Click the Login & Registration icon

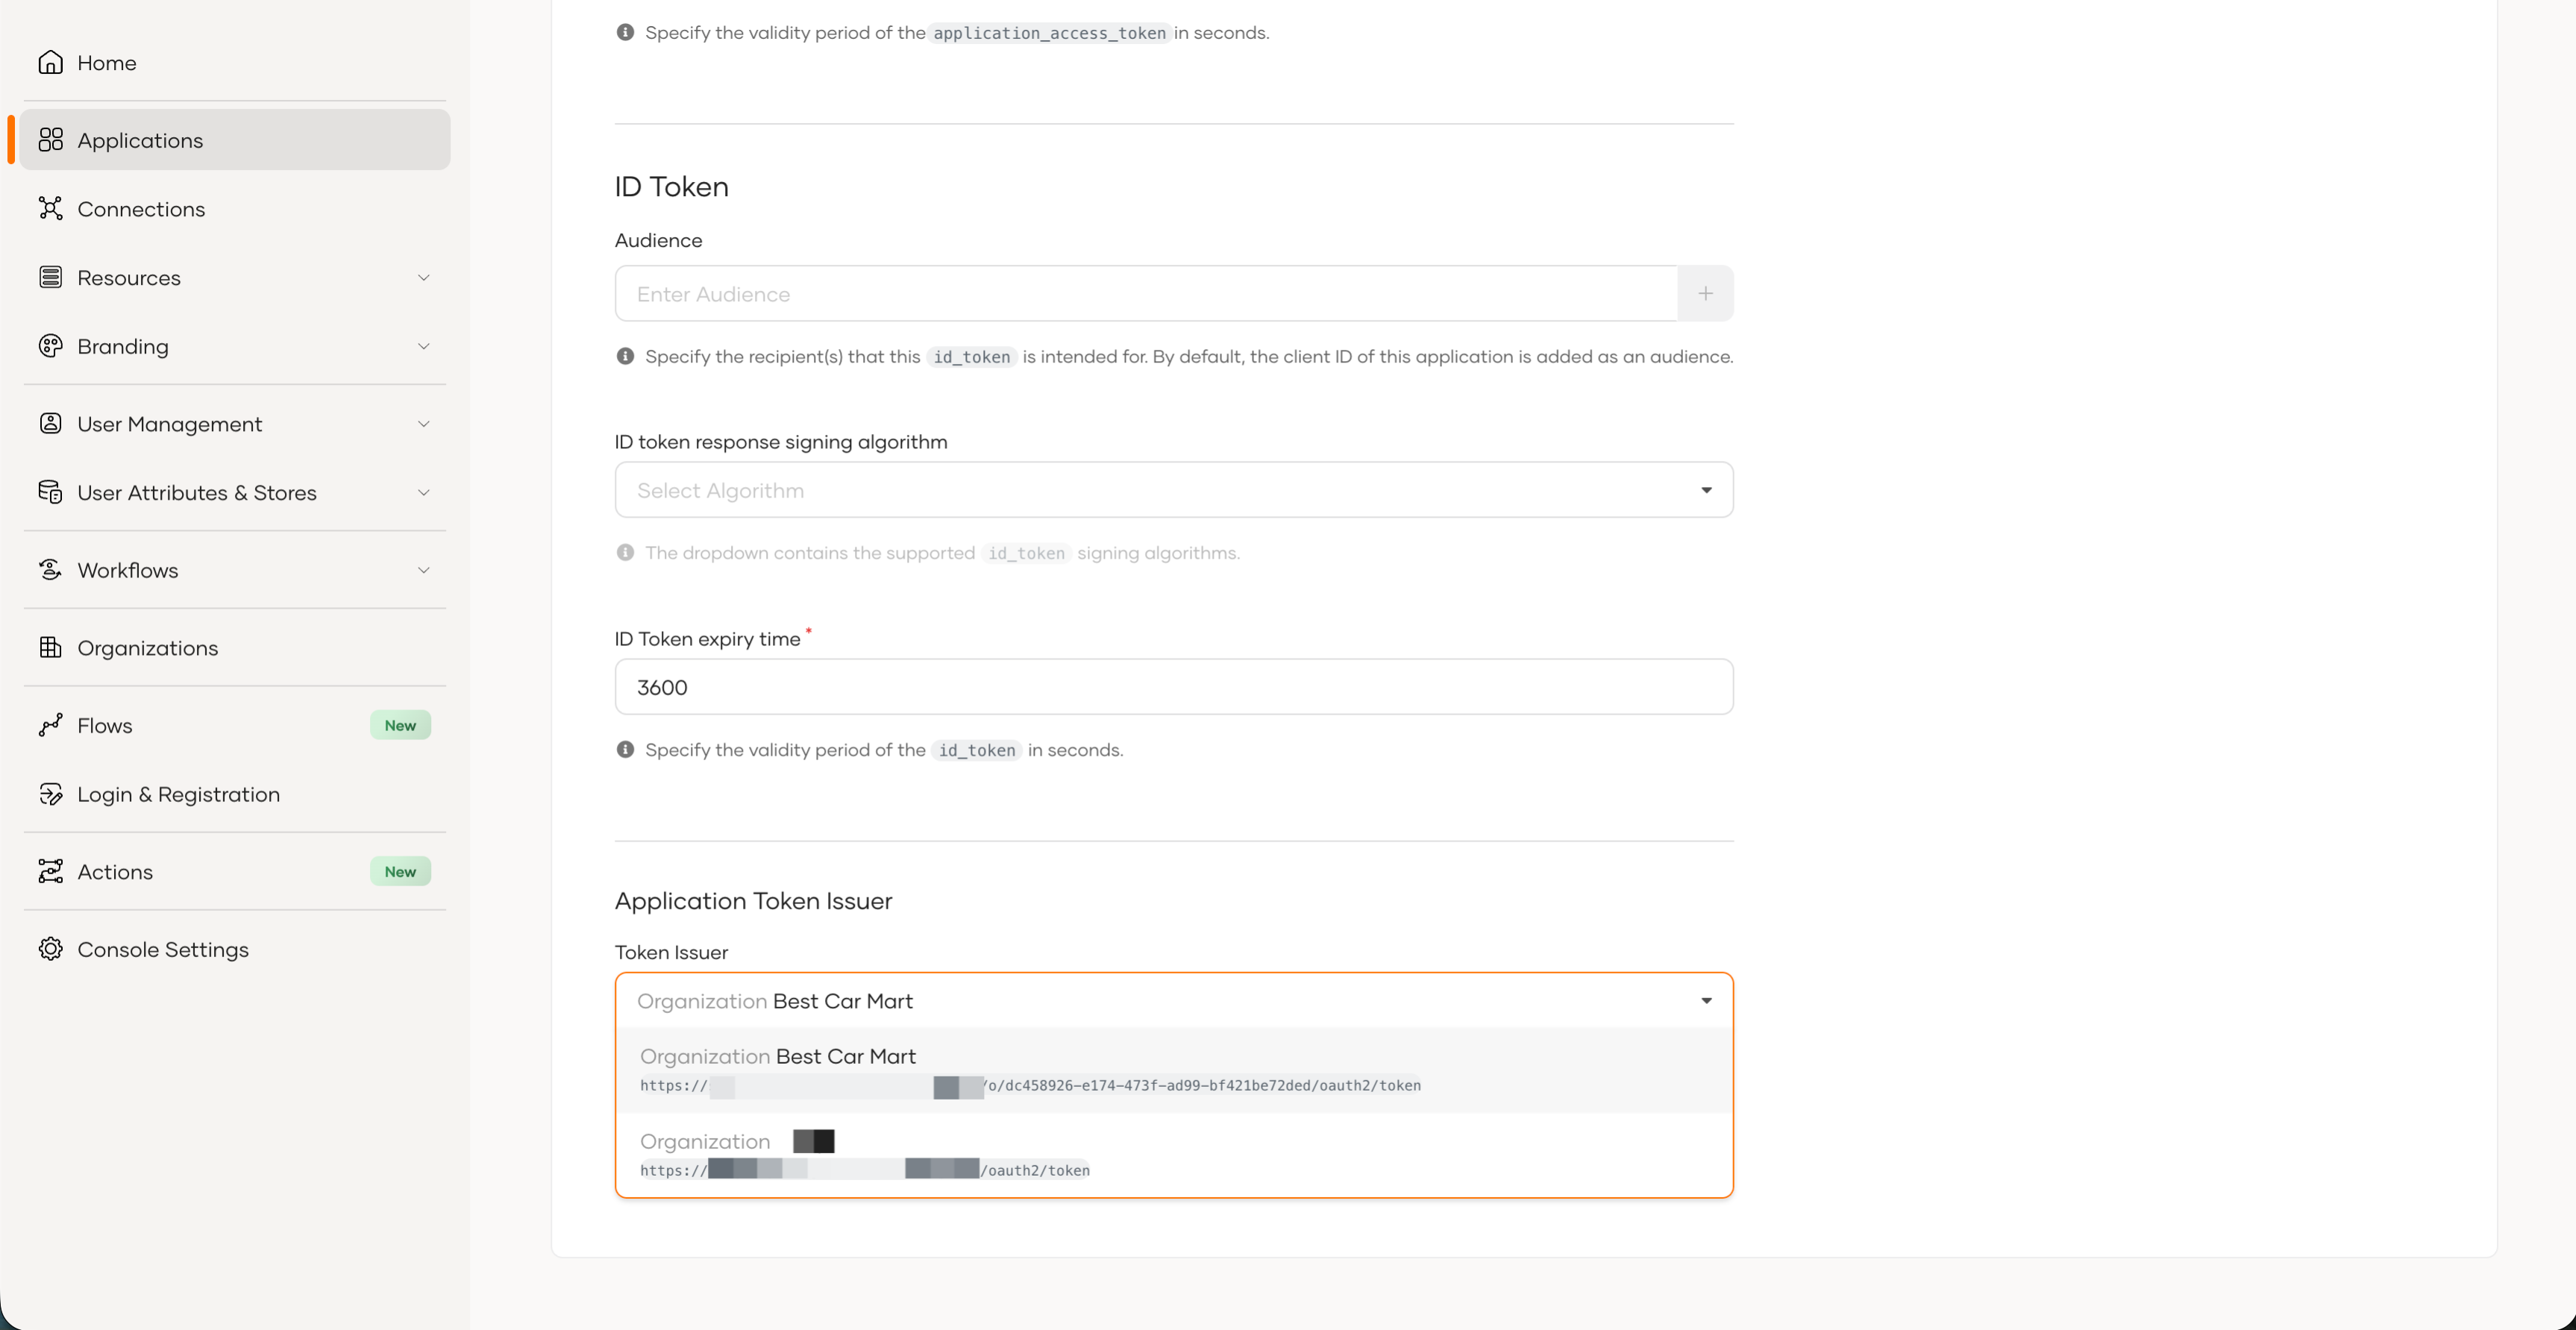coord(50,794)
